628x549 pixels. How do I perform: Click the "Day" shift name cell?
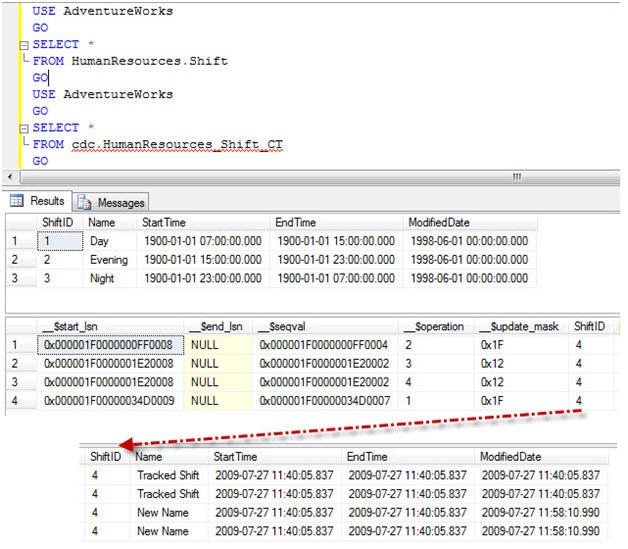coord(101,241)
